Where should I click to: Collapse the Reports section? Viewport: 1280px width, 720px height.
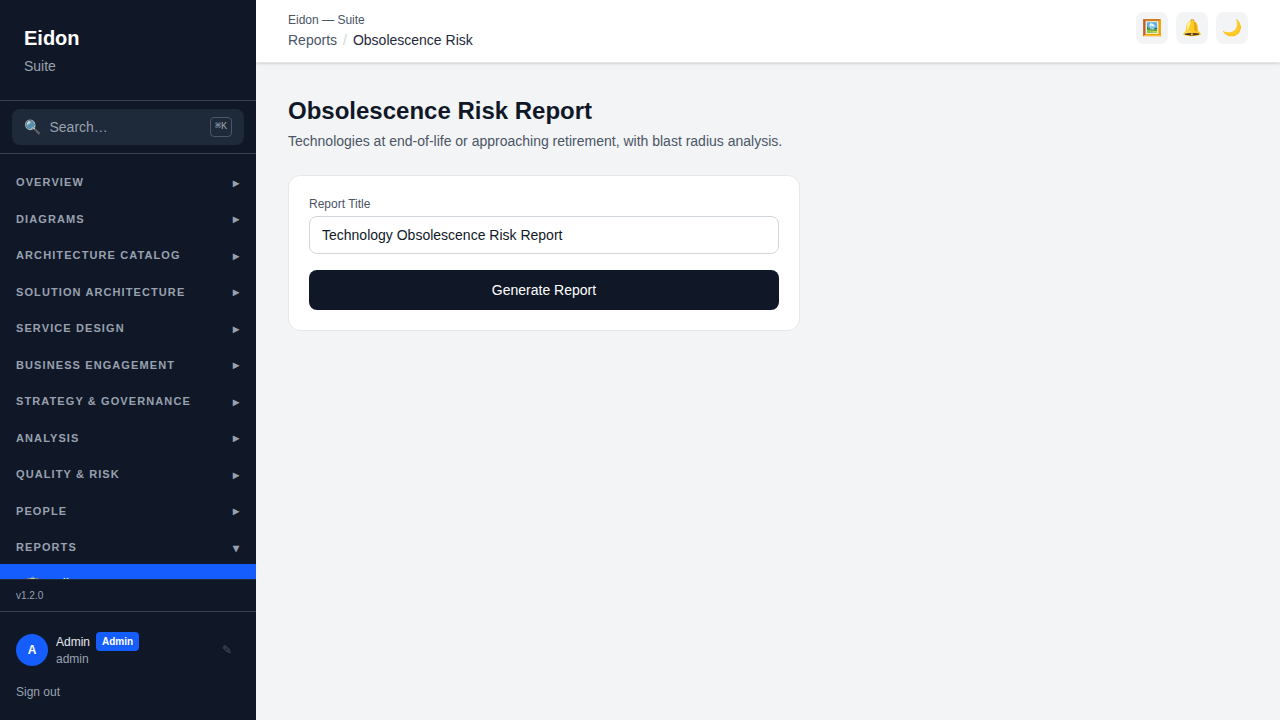coord(128,548)
